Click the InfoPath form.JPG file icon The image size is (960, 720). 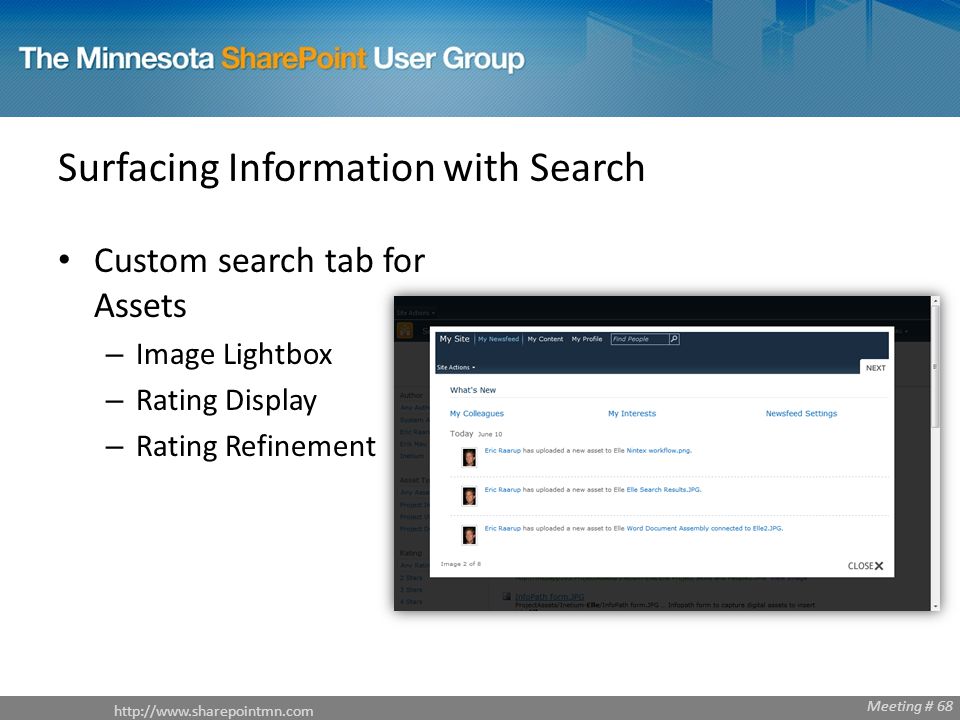(506, 596)
